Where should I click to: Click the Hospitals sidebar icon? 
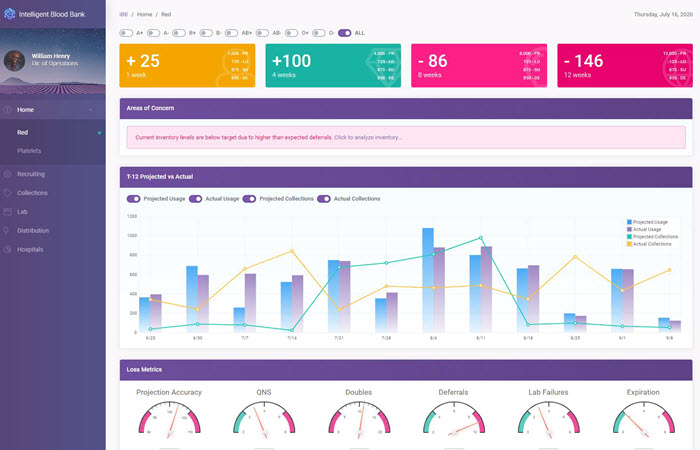[7, 250]
